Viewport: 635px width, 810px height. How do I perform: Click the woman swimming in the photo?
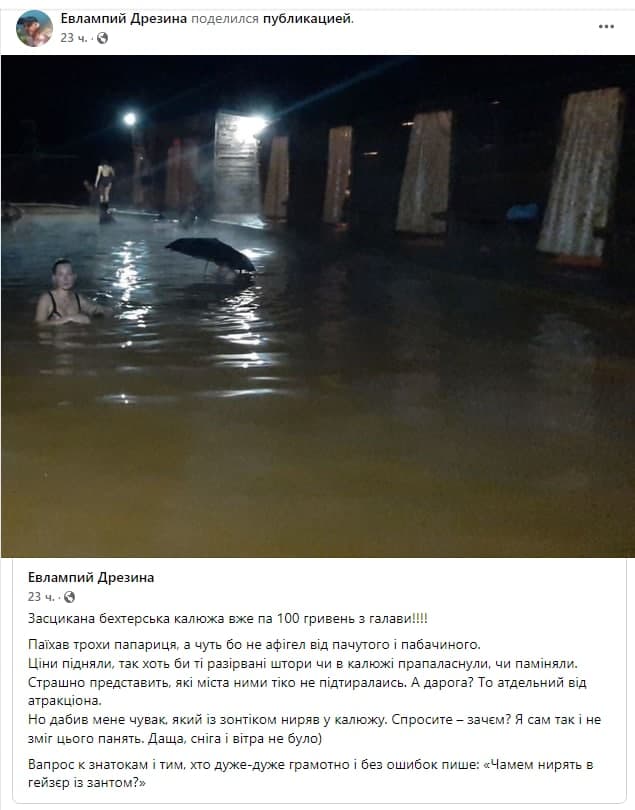(65, 292)
